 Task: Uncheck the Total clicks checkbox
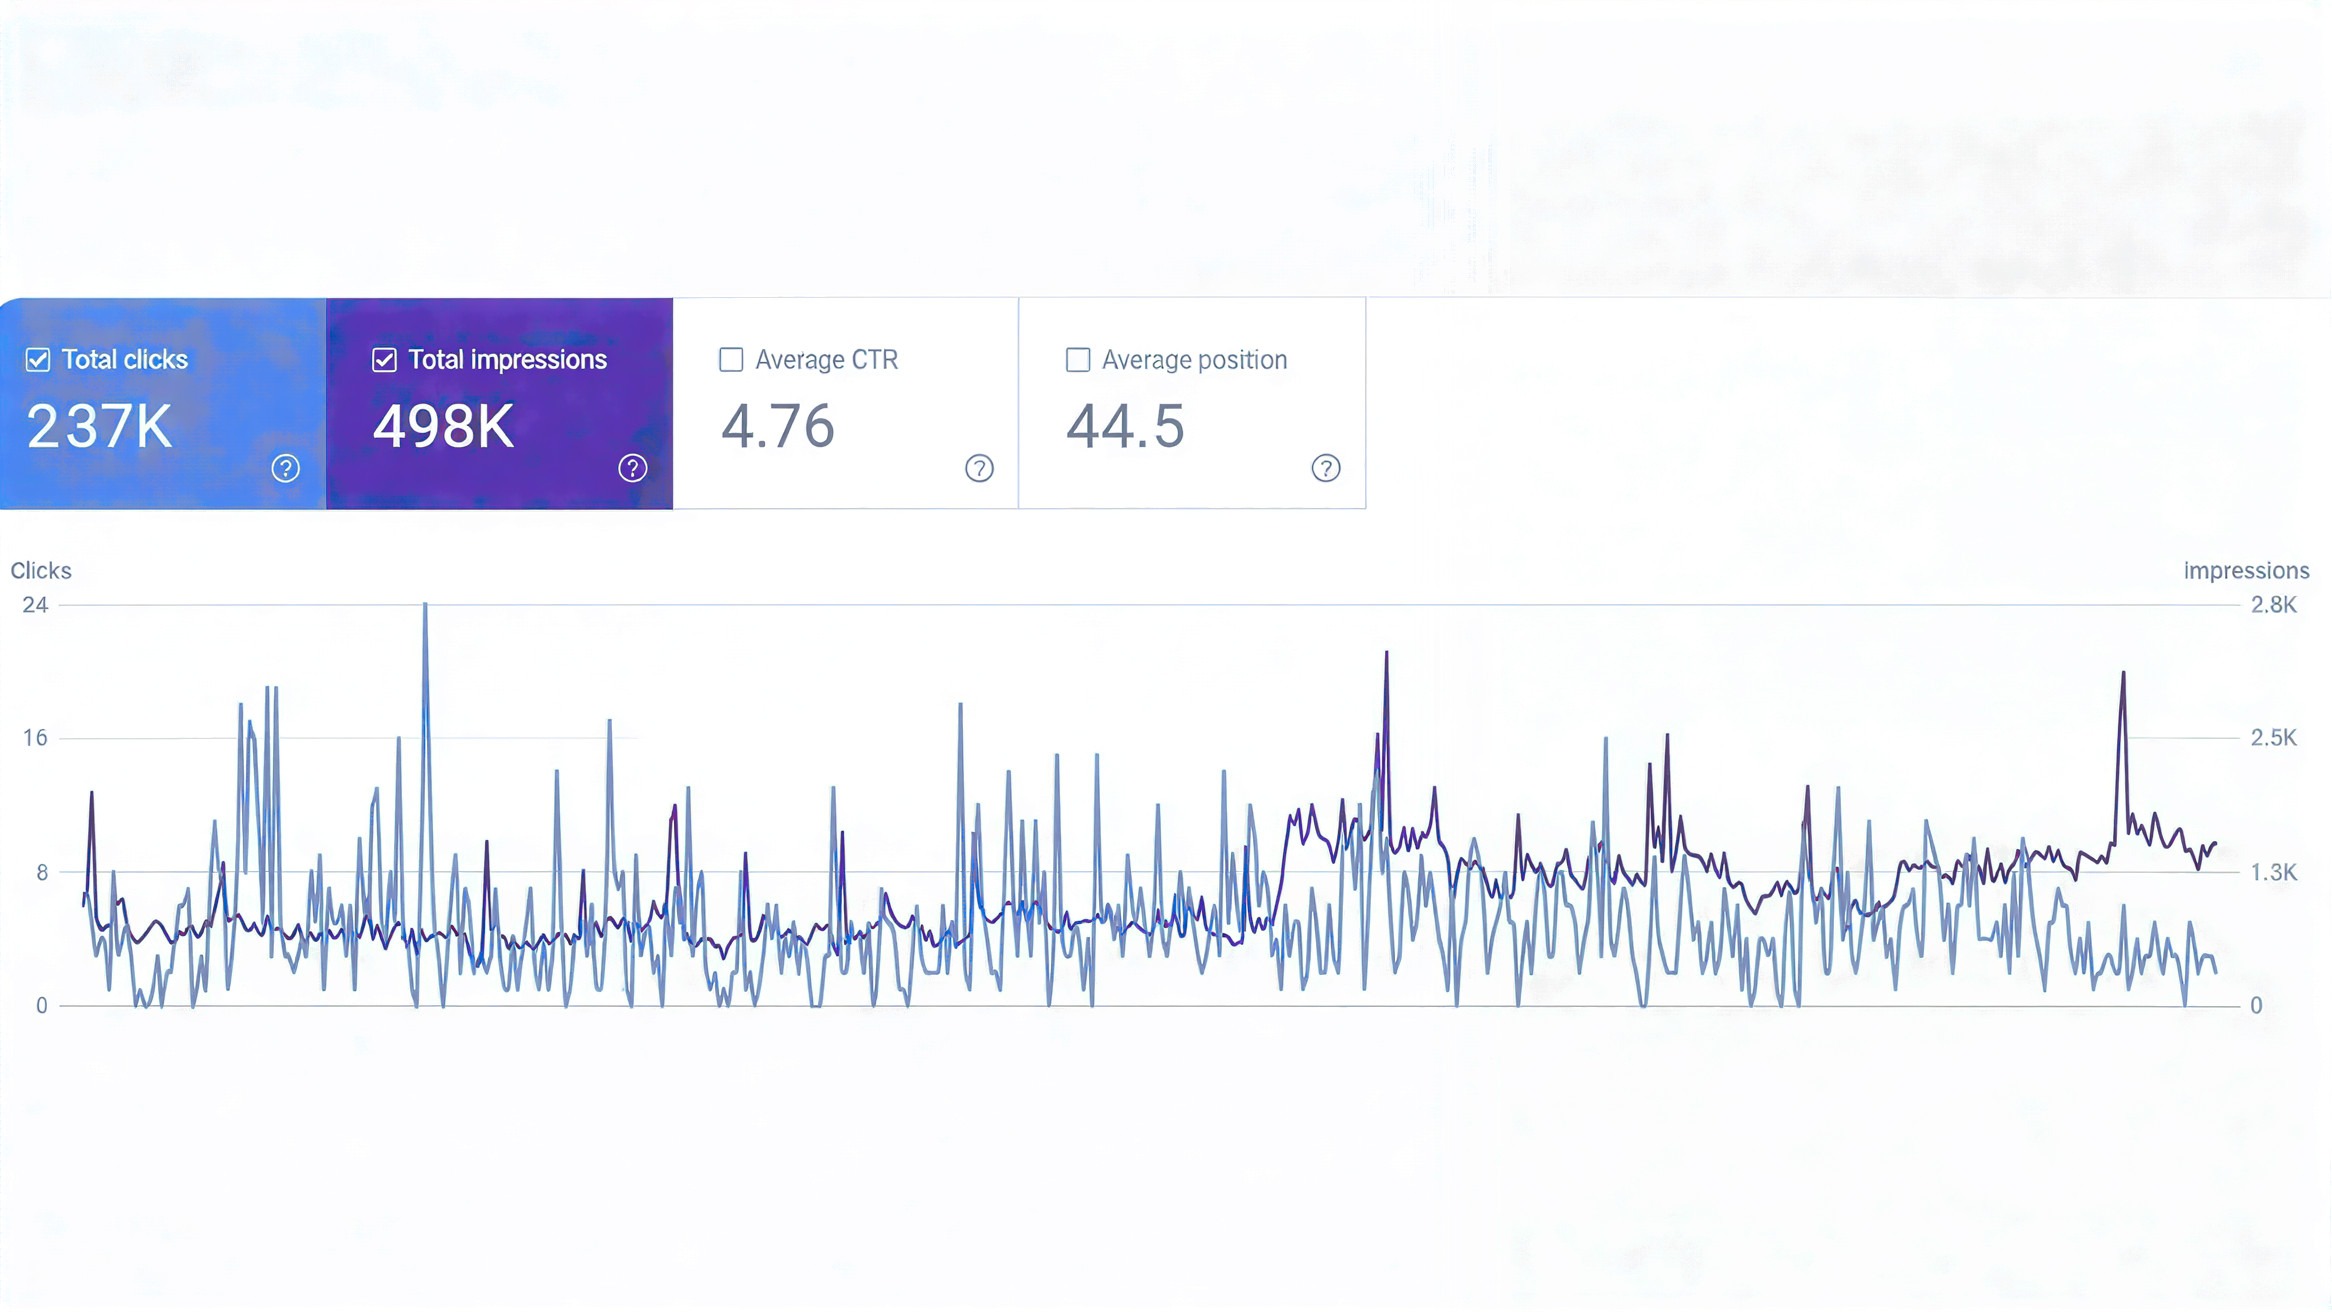[38, 360]
